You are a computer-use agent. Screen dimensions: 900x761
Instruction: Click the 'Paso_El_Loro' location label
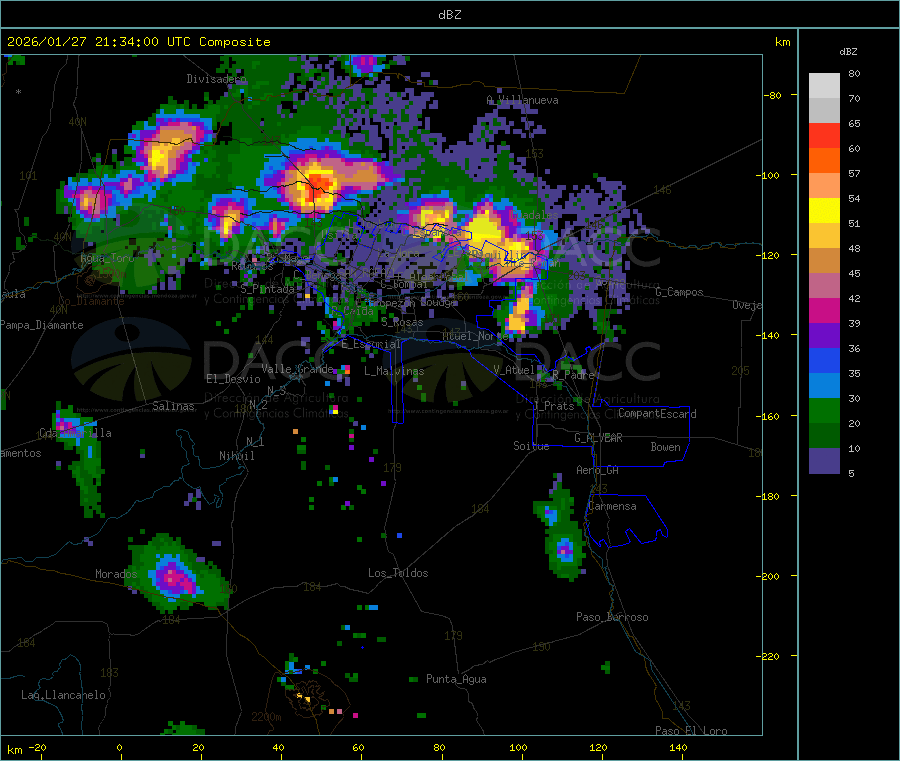692,731
